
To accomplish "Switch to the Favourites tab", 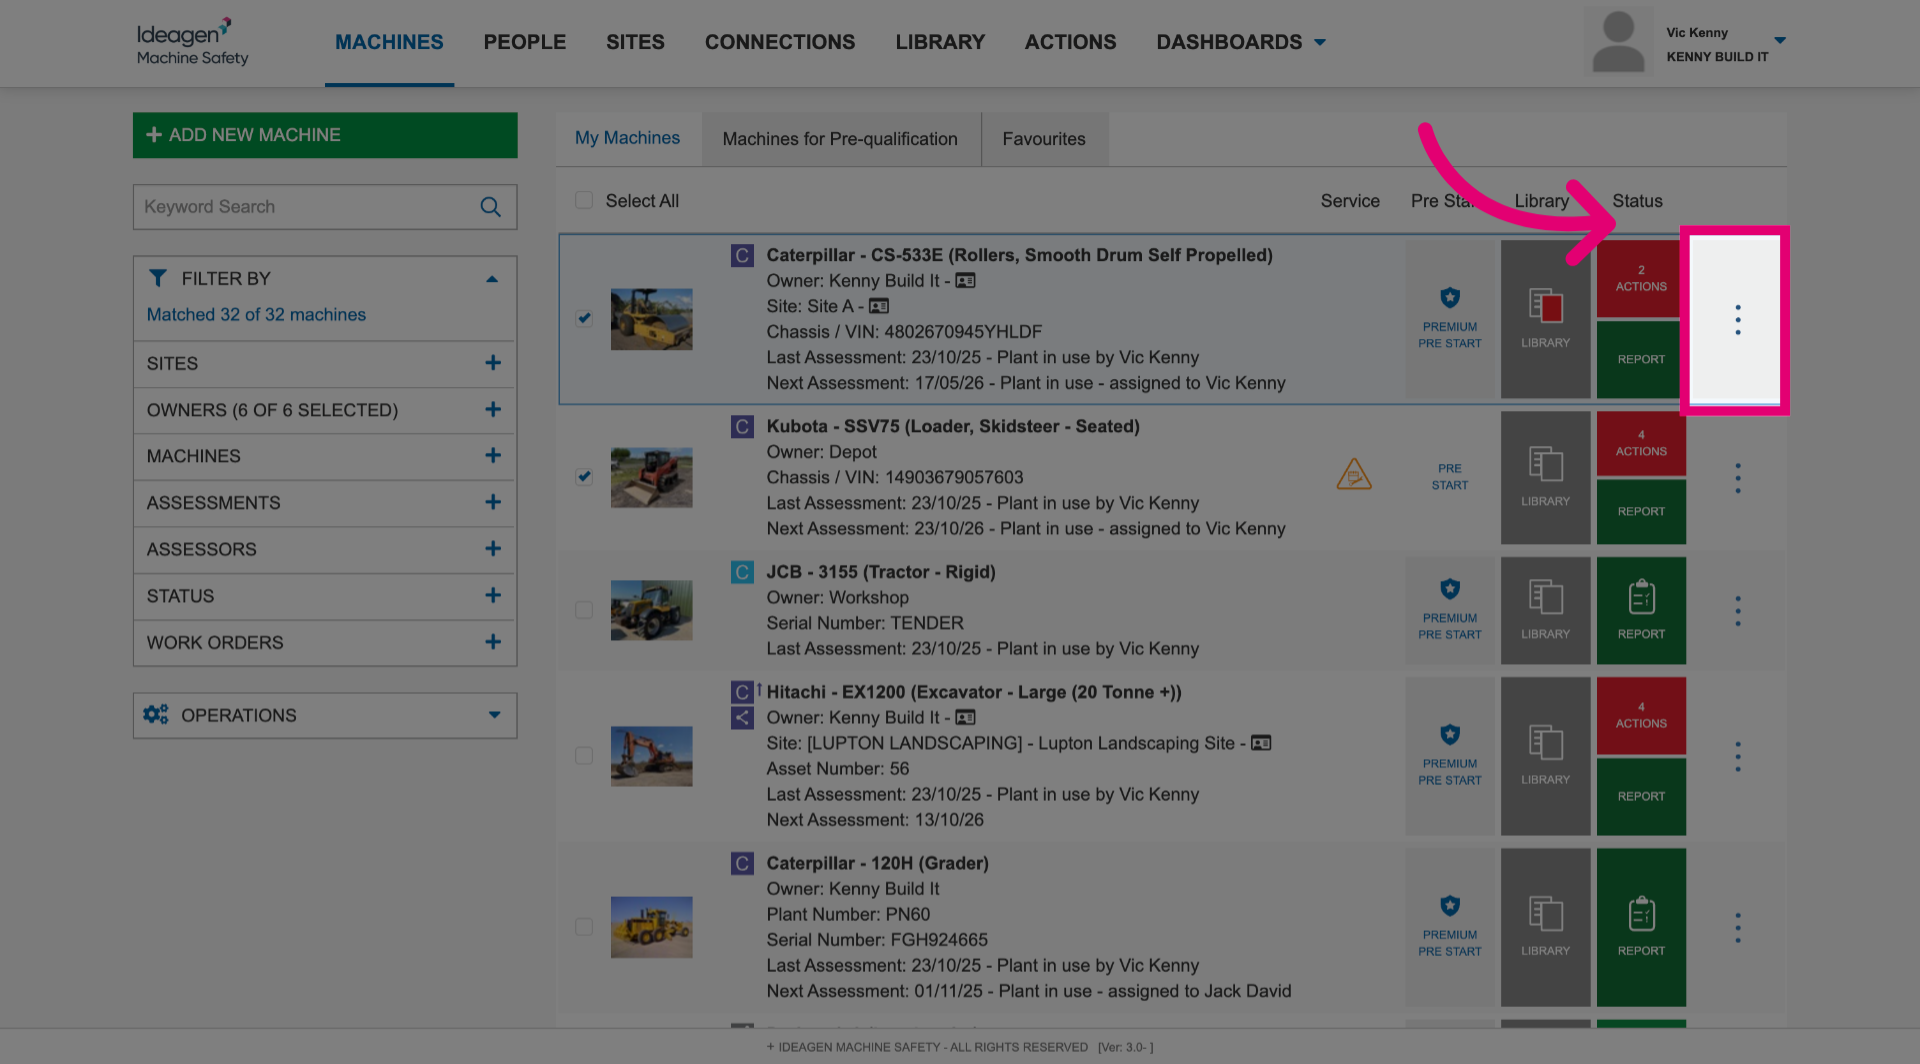I will click(x=1044, y=139).
